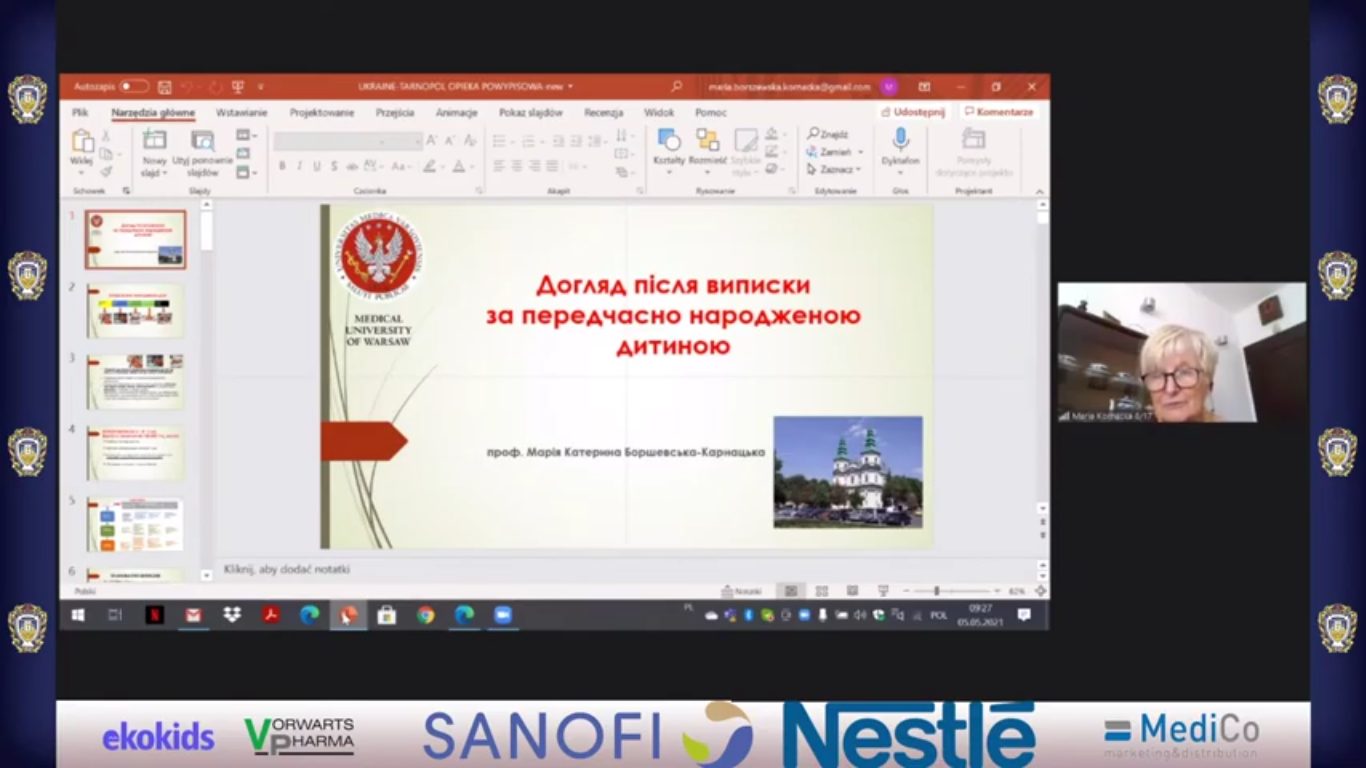The height and width of the screenshot is (768, 1366).
Task: Click the search magnifier in title bar
Action: pyautogui.click(x=677, y=87)
